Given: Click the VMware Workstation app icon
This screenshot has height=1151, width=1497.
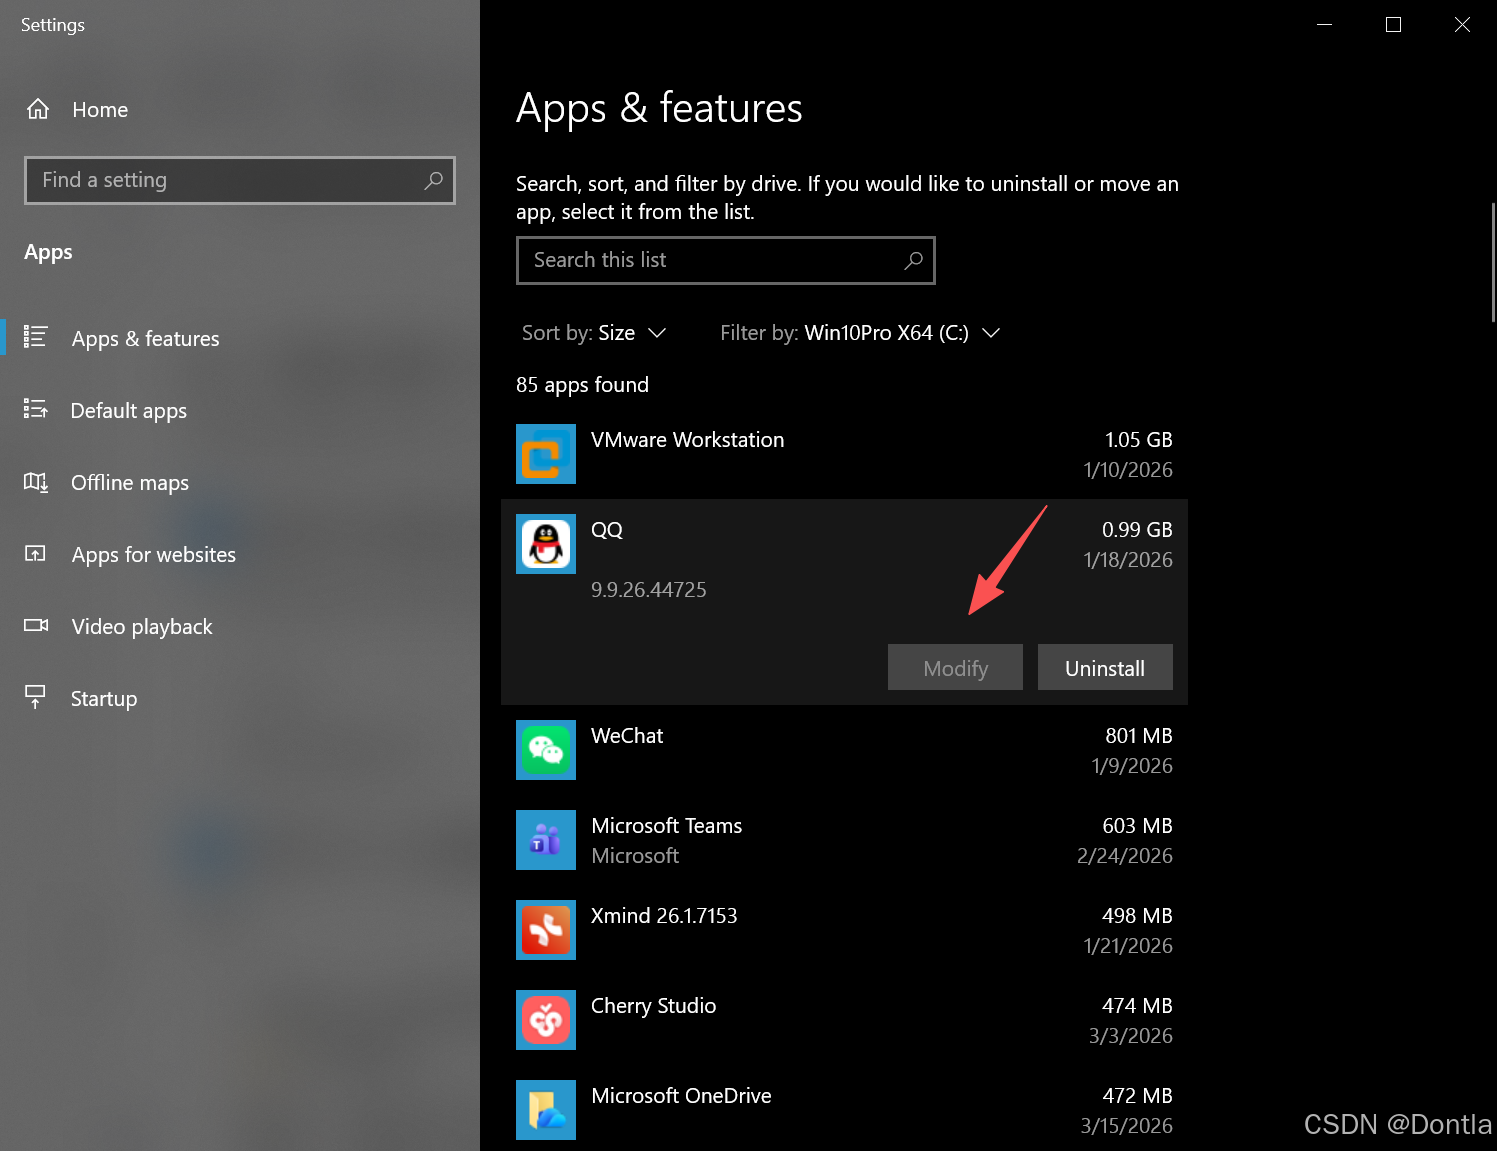Looking at the screenshot, I should pos(546,454).
